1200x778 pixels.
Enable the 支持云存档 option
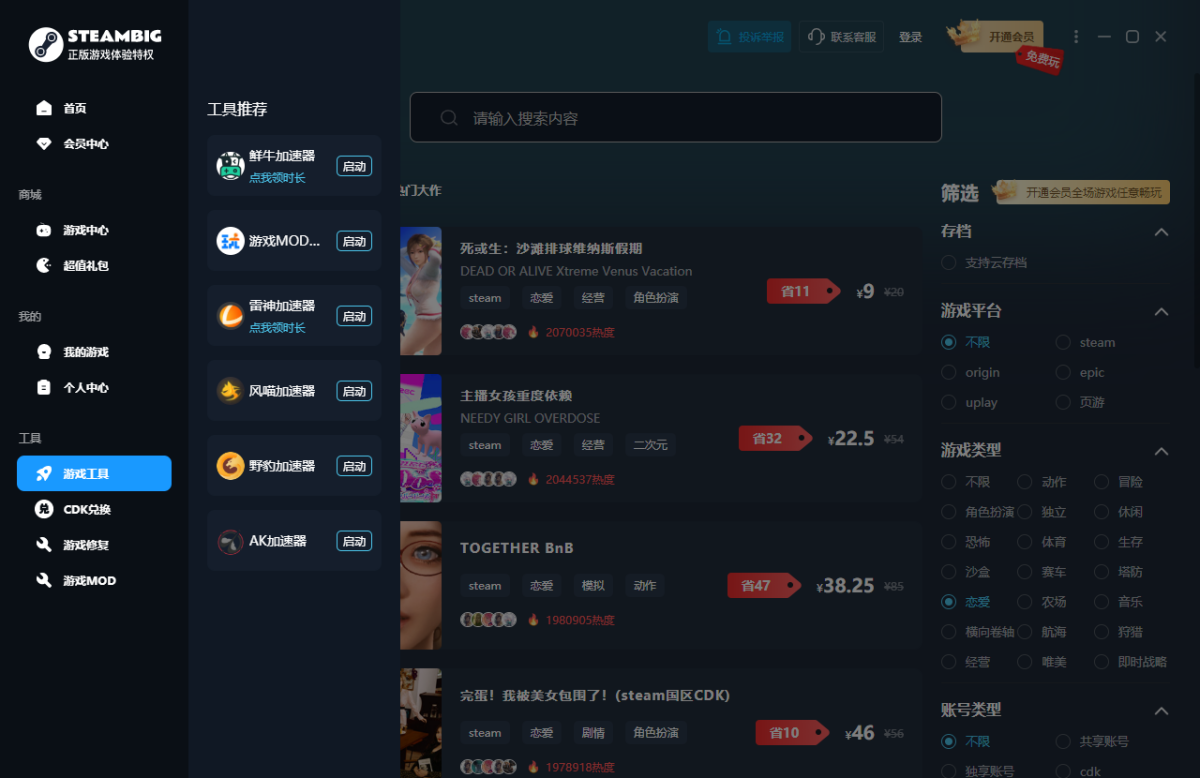(x=948, y=262)
